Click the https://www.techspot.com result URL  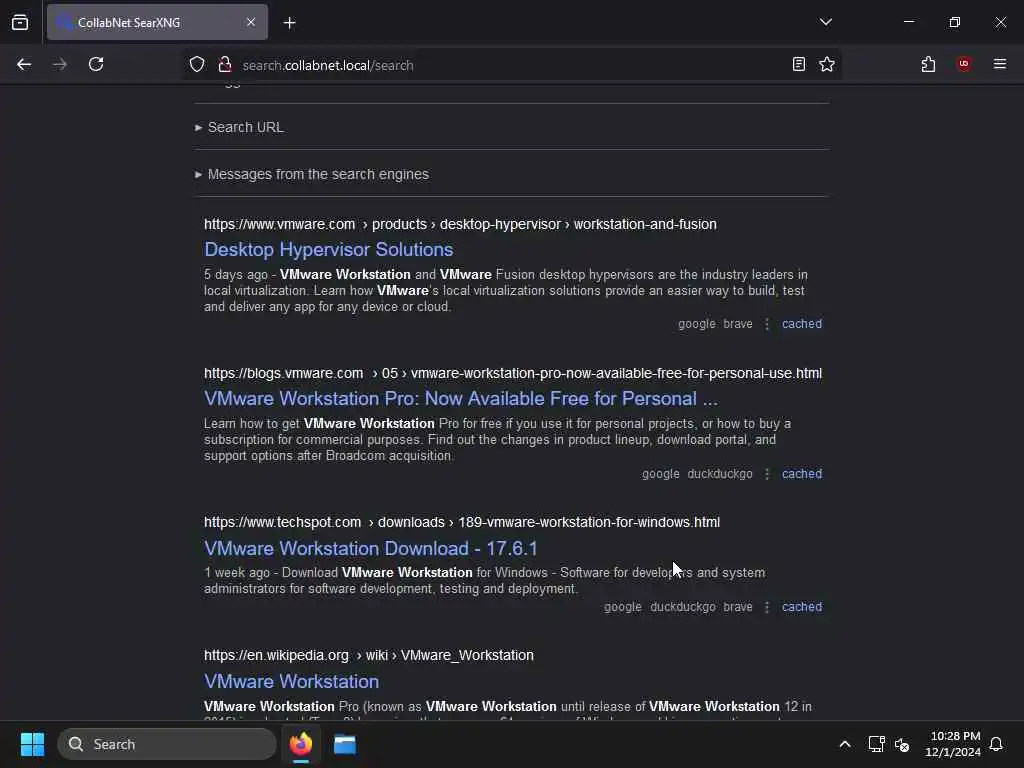click(462, 522)
